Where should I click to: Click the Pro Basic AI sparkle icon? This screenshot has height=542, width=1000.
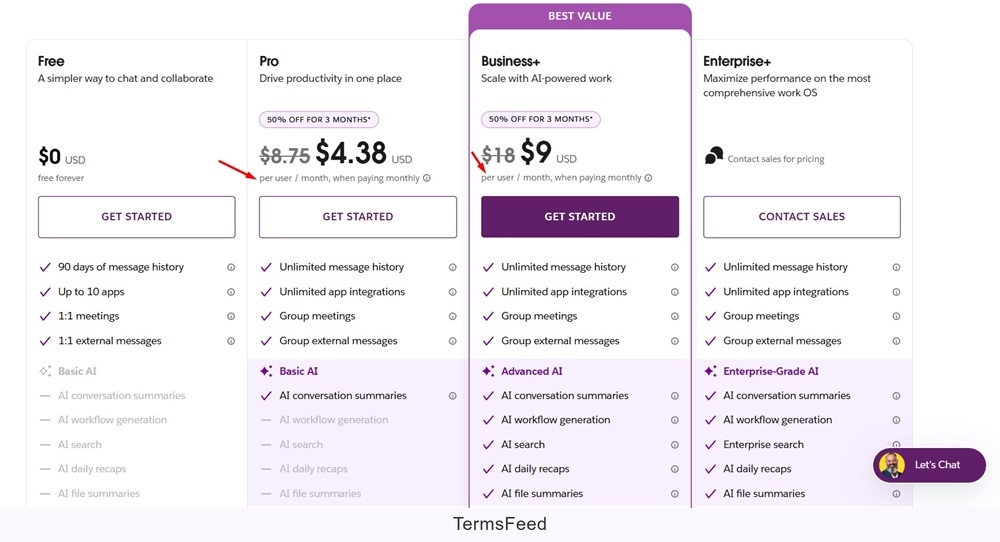[266, 371]
